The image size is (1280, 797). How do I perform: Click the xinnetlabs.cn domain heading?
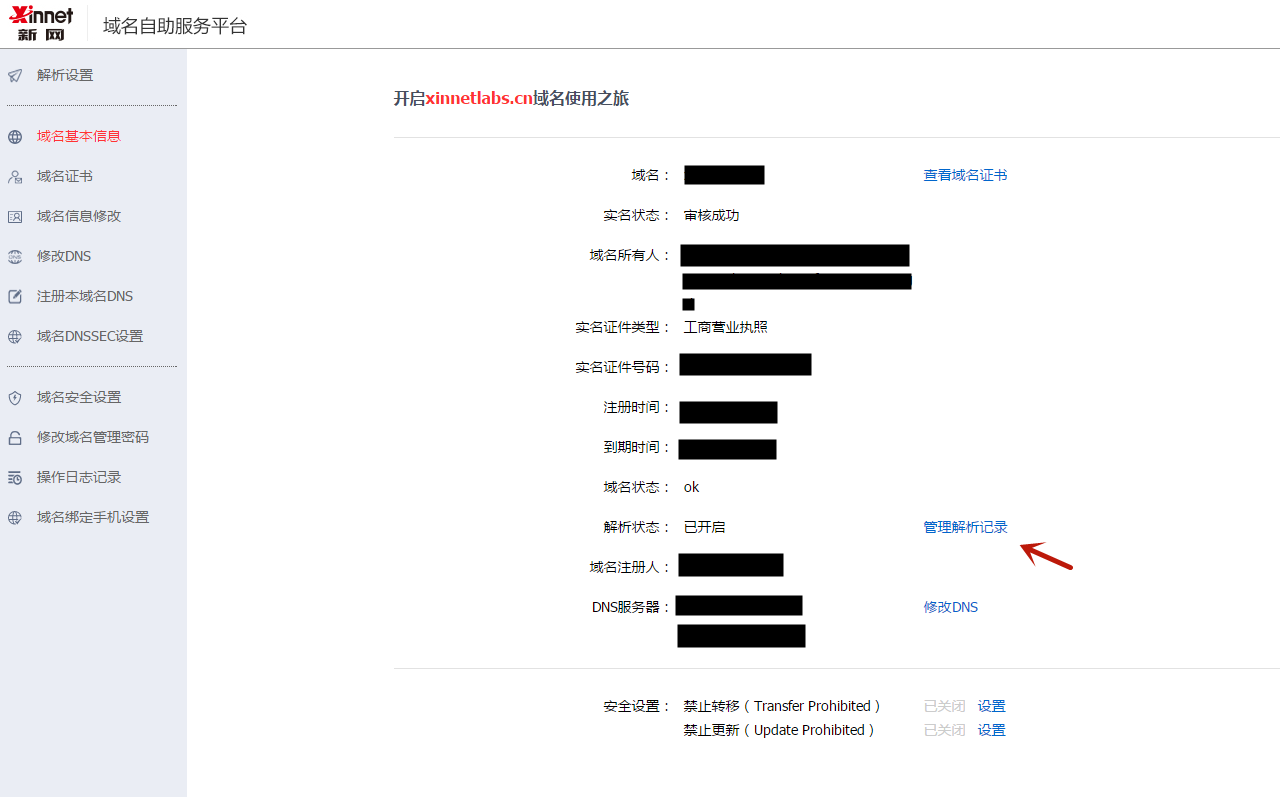coord(511,98)
